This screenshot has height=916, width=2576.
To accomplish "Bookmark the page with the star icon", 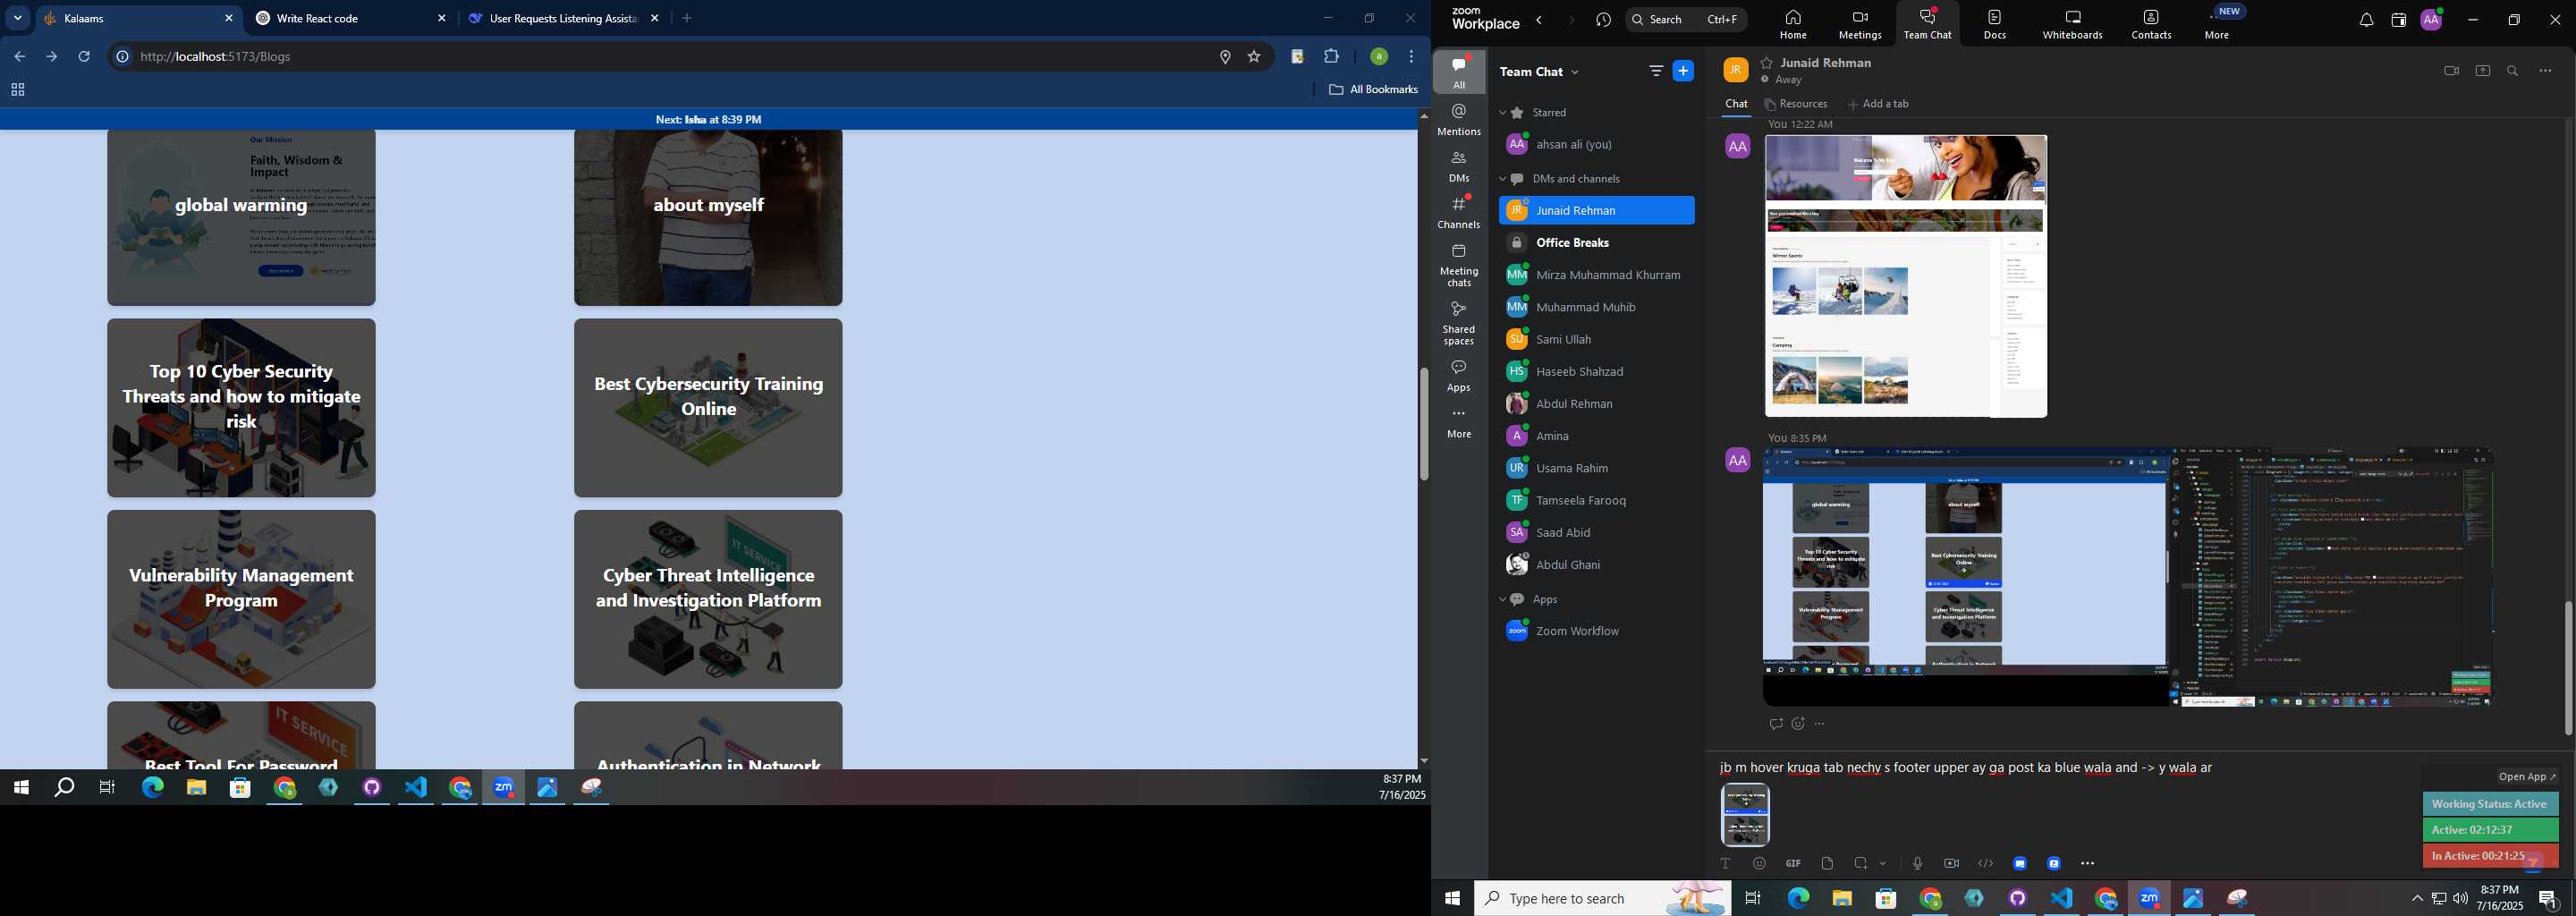I will click(x=1254, y=57).
